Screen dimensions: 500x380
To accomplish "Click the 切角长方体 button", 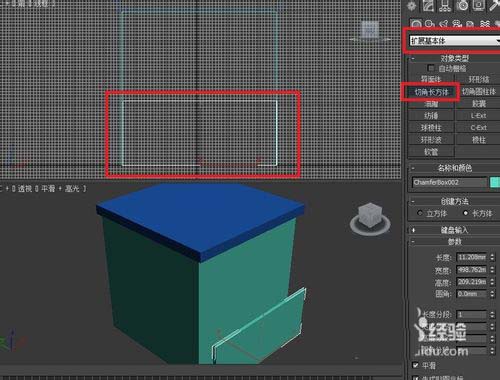I will pyautogui.click(x=431, y=92).
